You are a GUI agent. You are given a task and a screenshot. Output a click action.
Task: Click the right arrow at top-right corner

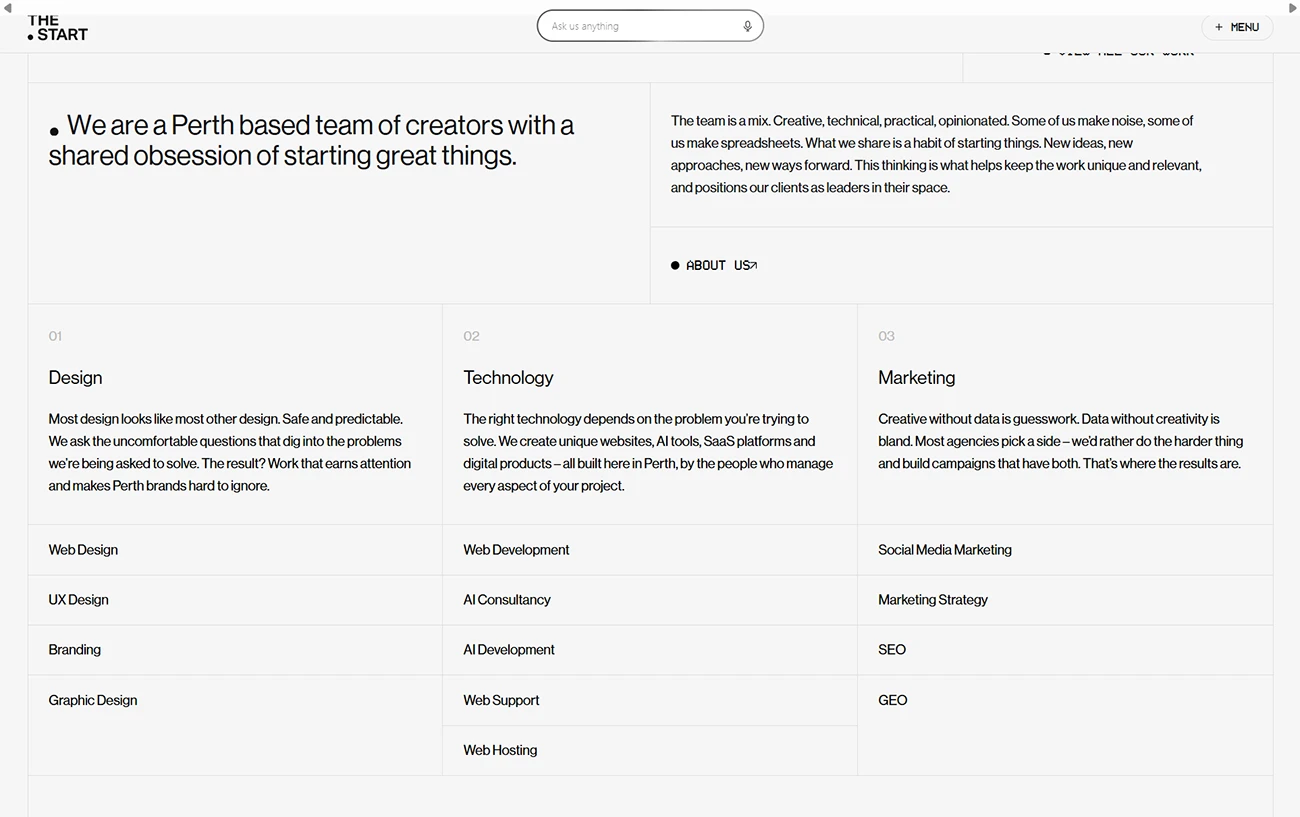point(1292,7)
